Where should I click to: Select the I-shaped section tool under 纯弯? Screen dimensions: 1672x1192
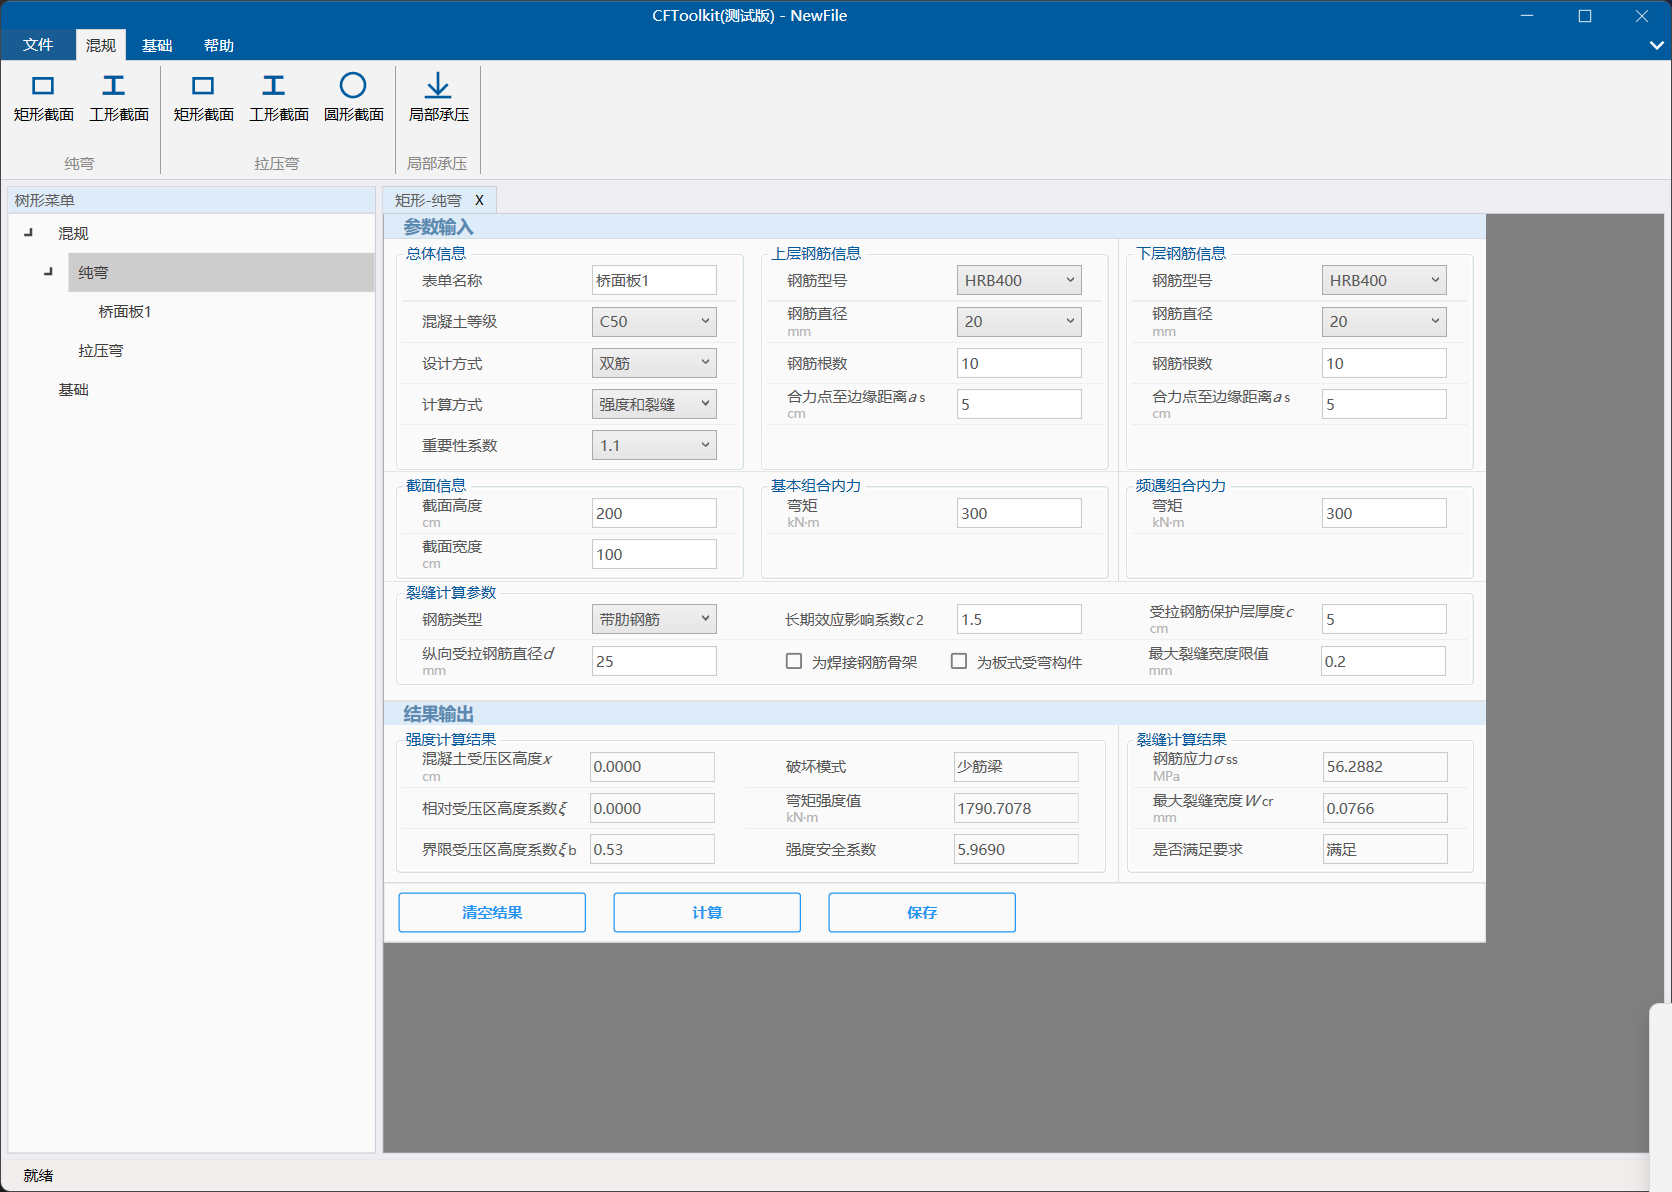[x=119, y=97]
